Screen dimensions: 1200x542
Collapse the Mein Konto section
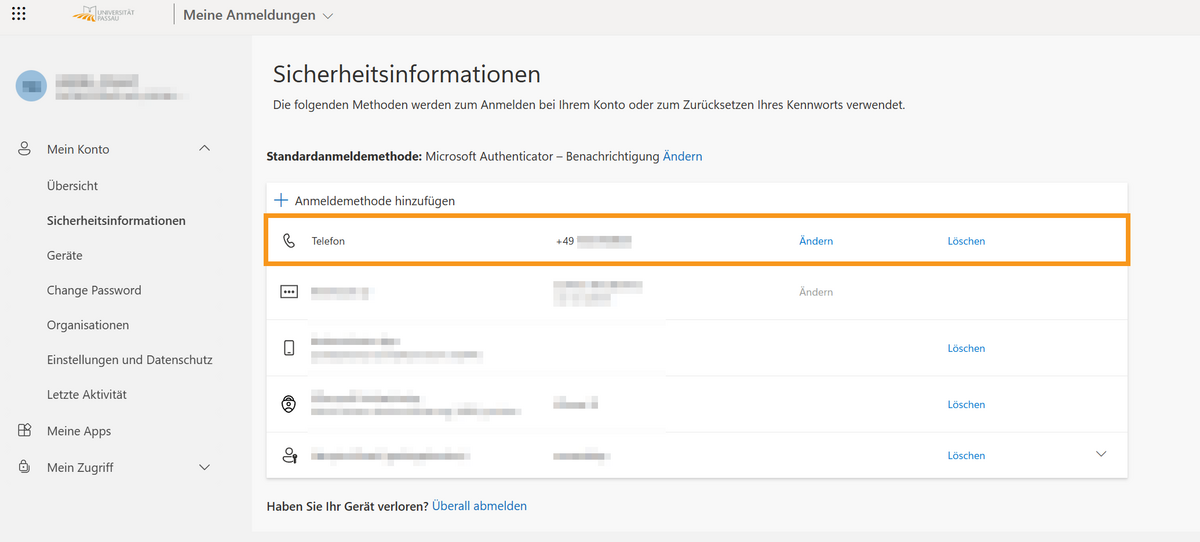click(205, 149)
